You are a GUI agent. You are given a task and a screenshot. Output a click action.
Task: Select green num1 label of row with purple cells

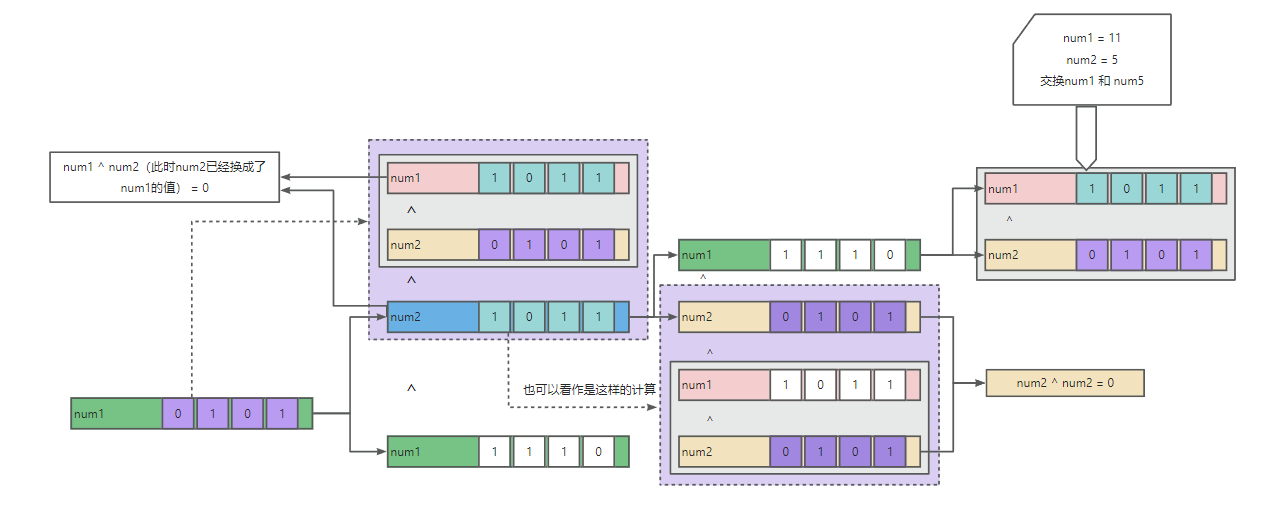pos(116,413)
